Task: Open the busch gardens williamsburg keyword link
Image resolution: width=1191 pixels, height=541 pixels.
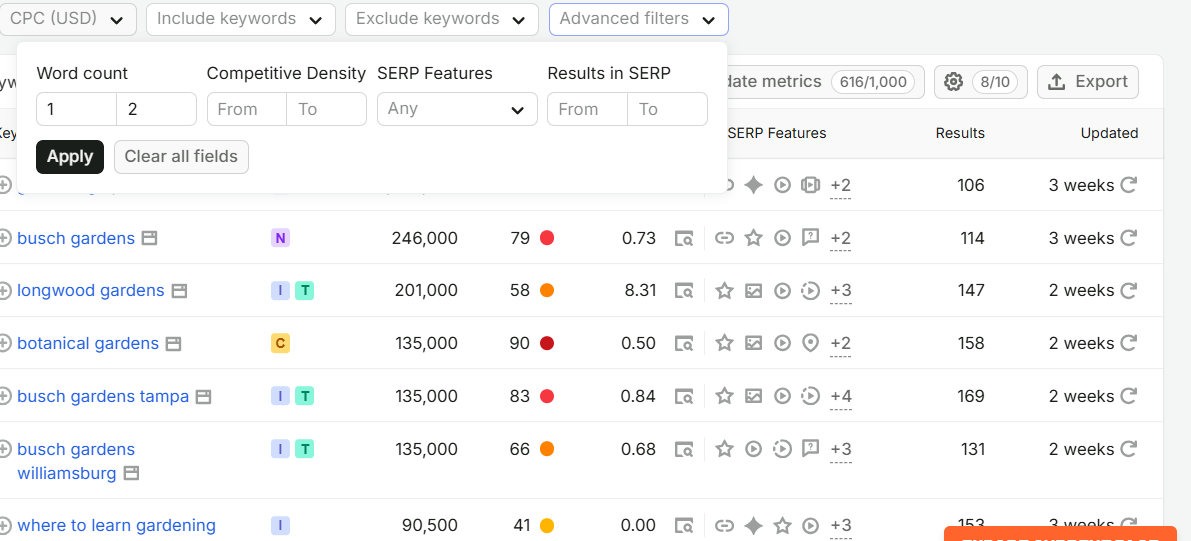Action: 76,461
